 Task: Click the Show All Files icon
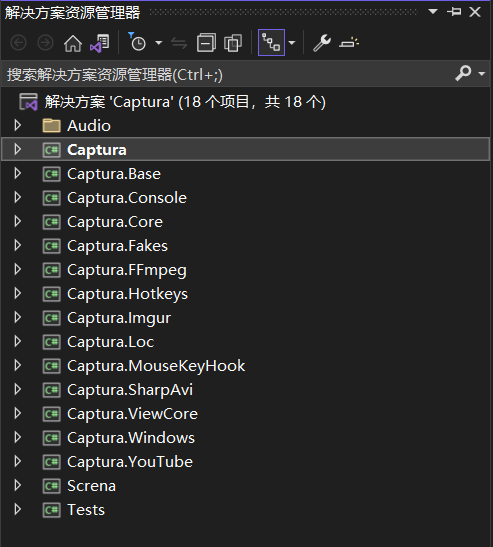(x=233, y=43)
